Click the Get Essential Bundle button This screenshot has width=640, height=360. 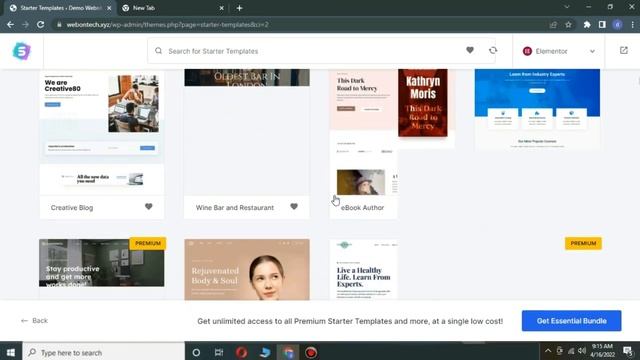[571, 321]
